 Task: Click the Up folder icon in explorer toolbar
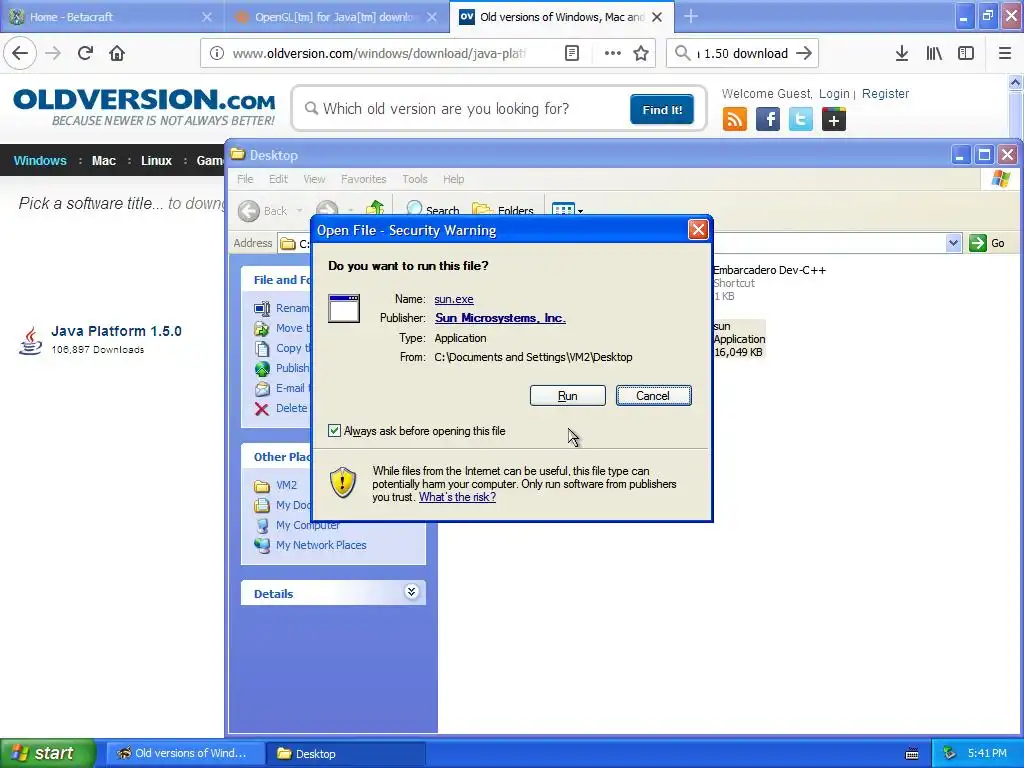pos(375,208)
